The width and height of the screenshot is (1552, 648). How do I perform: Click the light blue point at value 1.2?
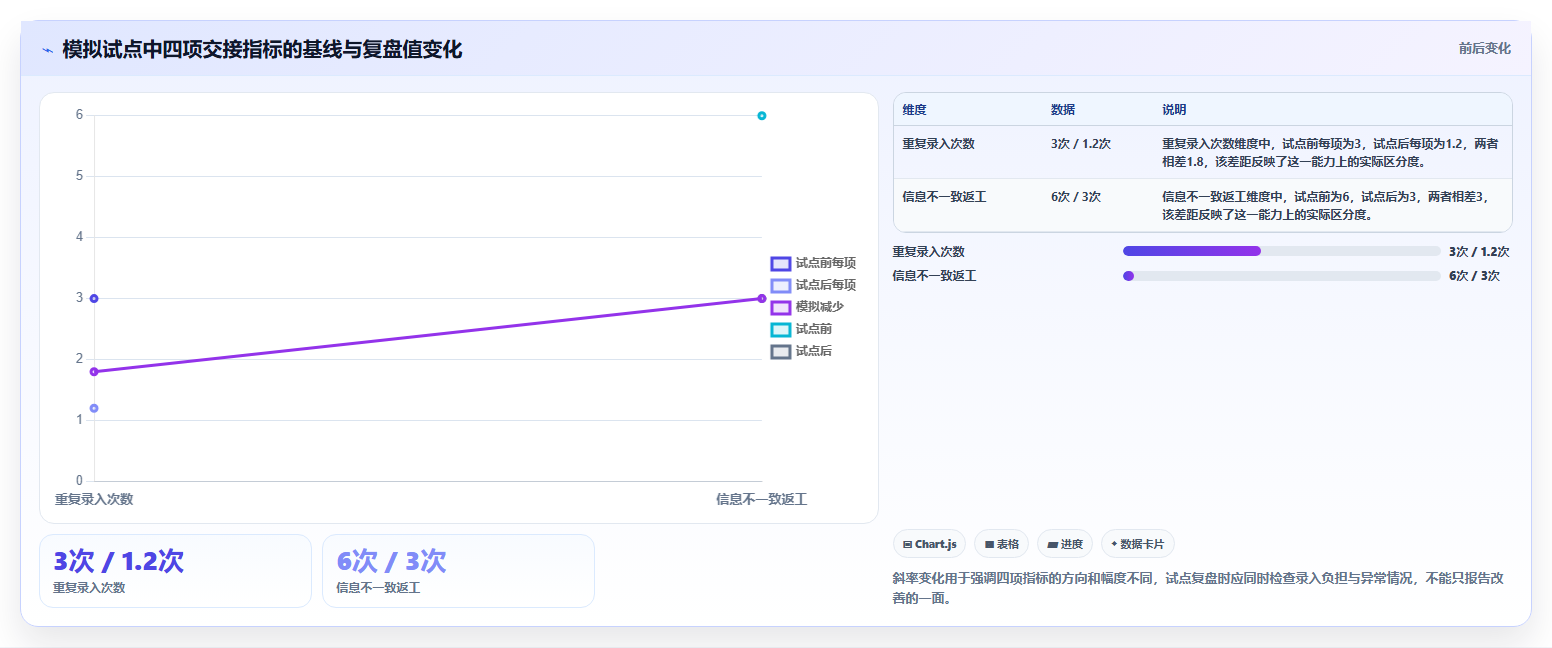94,408
